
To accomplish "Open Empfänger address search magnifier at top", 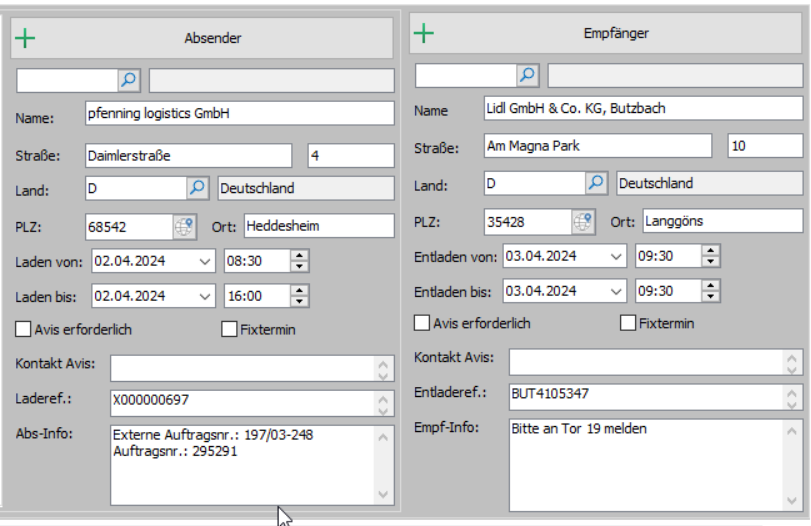I will tap(528, 76).
